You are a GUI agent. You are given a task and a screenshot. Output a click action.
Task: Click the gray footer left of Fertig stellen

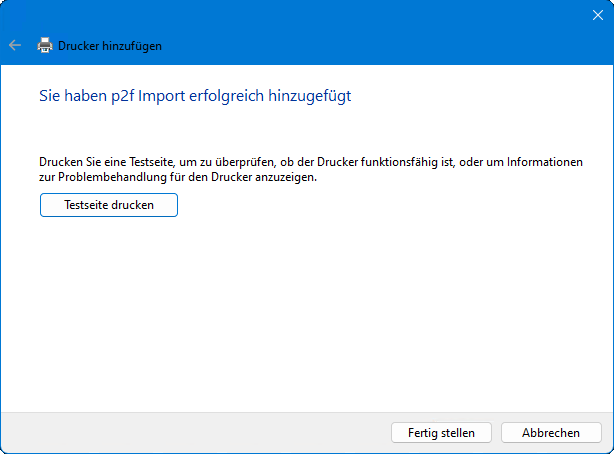(200, 433)
